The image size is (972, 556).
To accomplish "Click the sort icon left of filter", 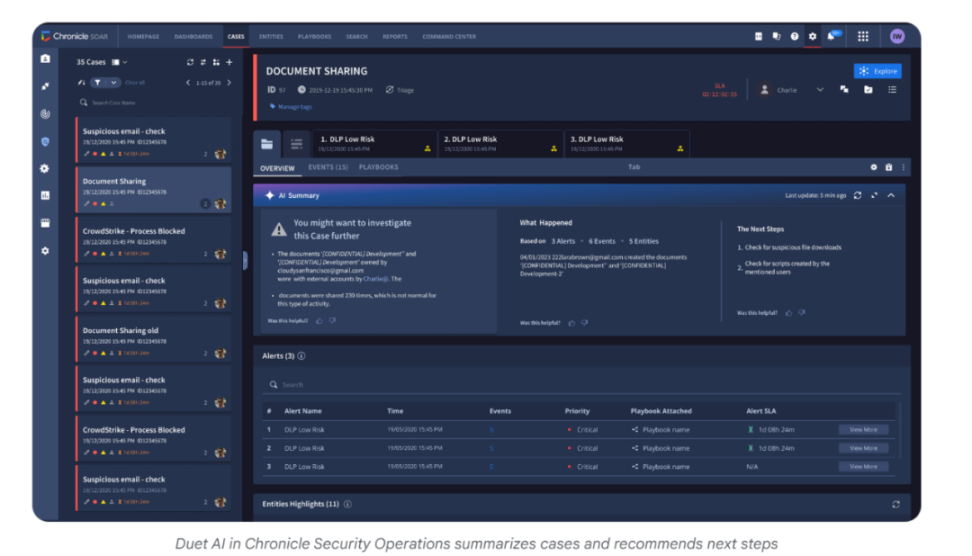I will click(x=81, y=82).
